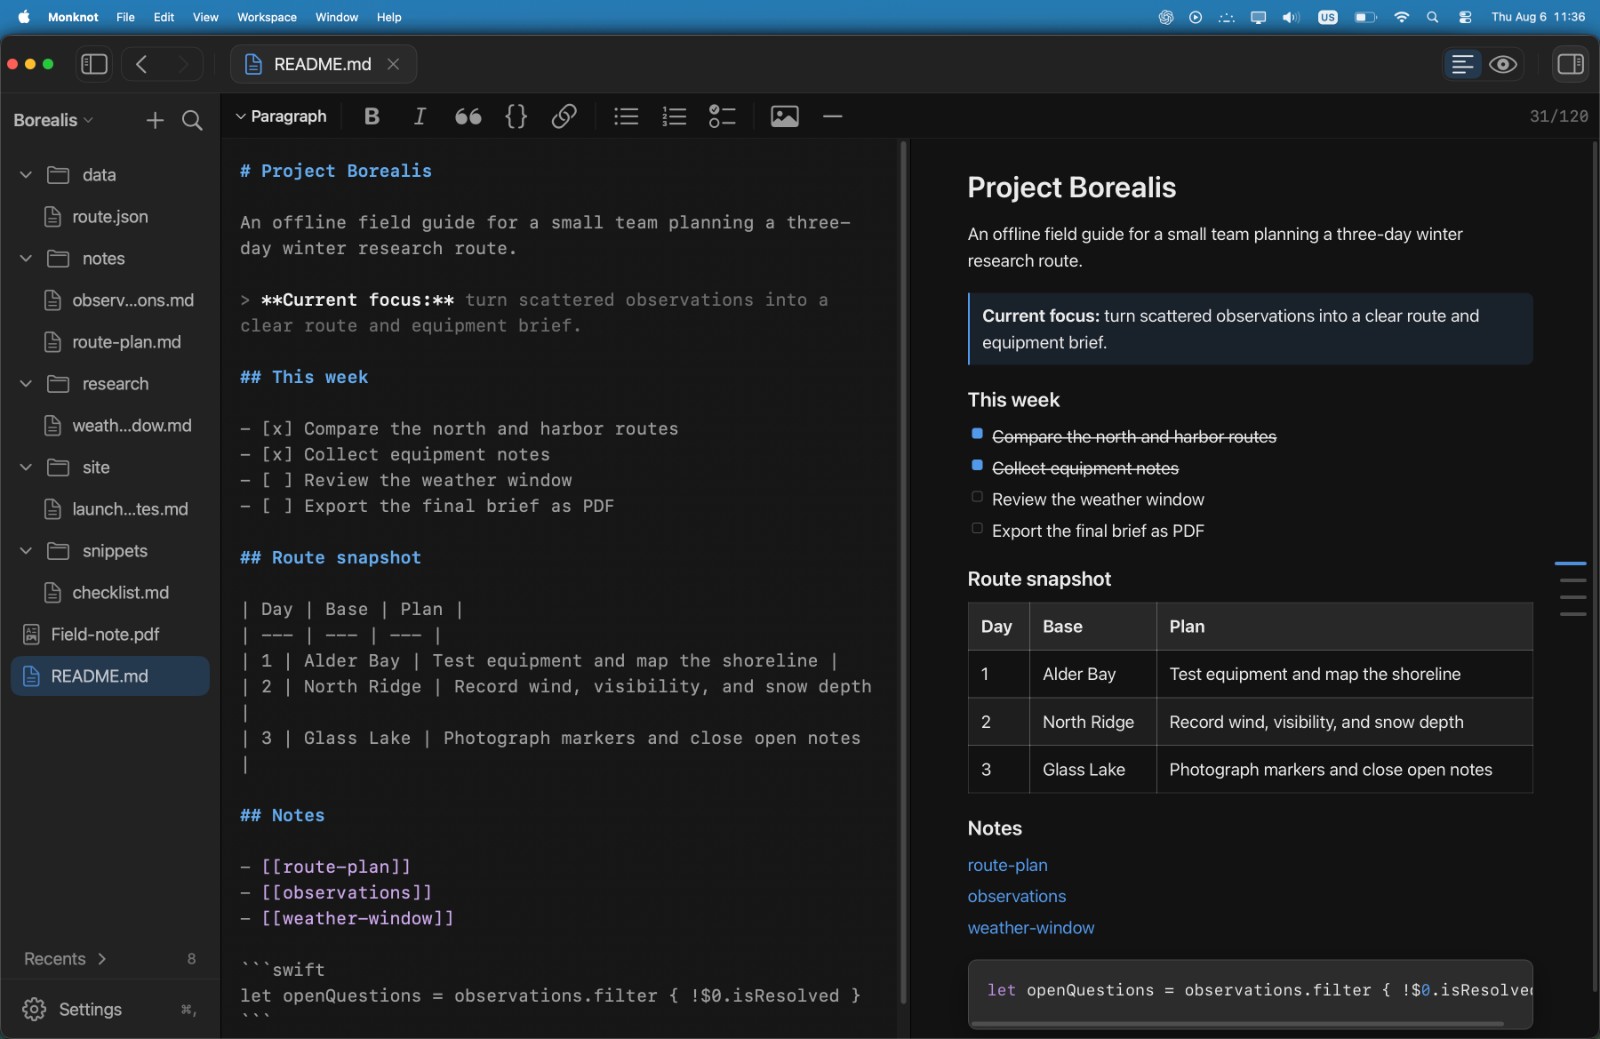Open checklist.md file
Image resolution: width=1600 pixels, height=1039 pixels.
[x=110, y=593]
